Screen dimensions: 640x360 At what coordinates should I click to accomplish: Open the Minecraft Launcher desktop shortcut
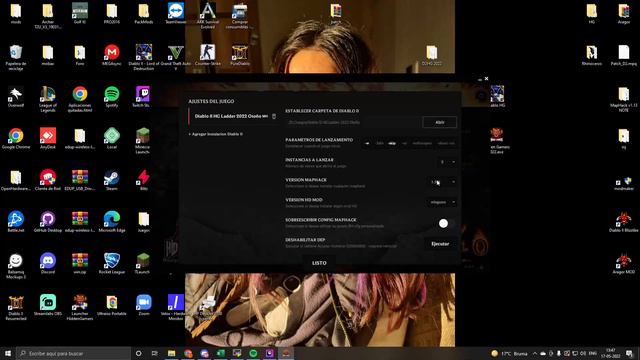pyautogui.click(x=143, y=141)
